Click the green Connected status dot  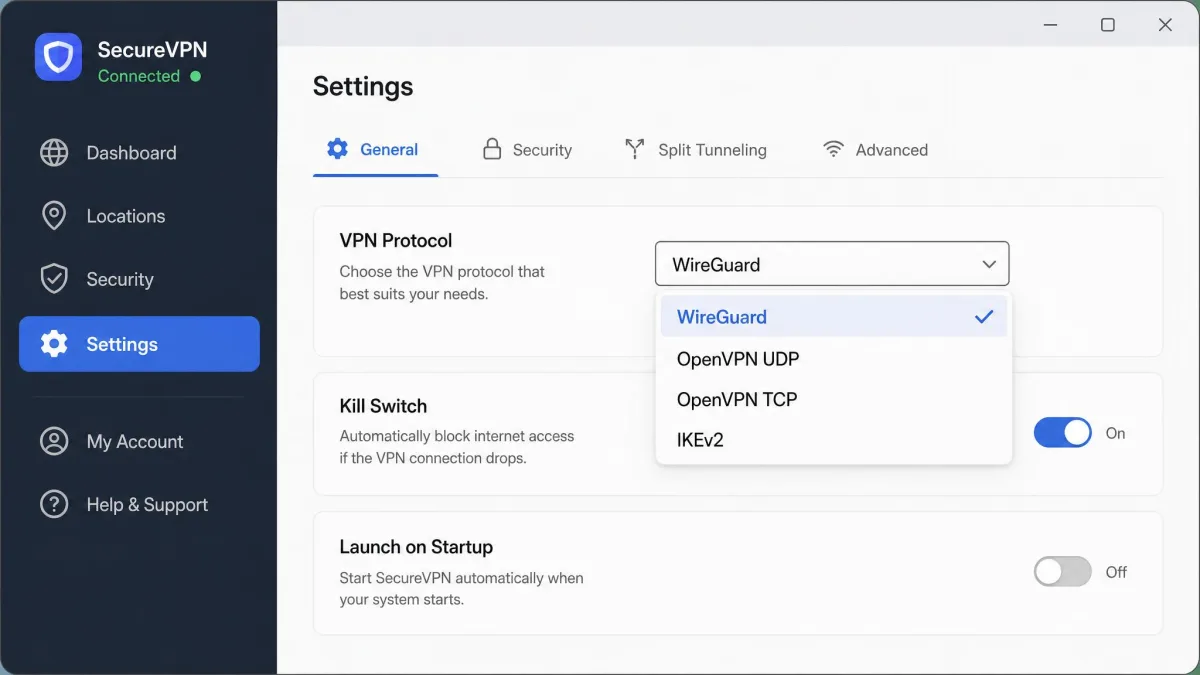[195, 76]
